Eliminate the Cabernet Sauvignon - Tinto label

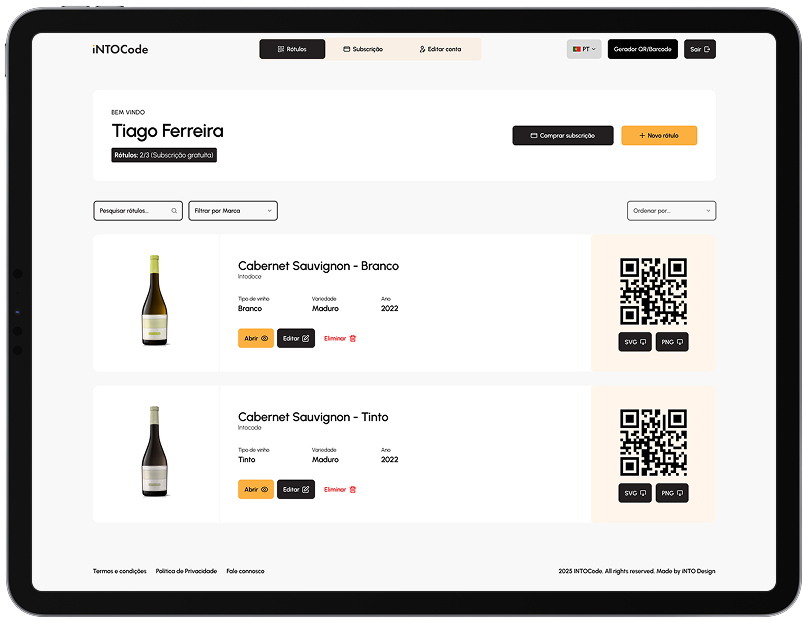[x=340, y=490]
